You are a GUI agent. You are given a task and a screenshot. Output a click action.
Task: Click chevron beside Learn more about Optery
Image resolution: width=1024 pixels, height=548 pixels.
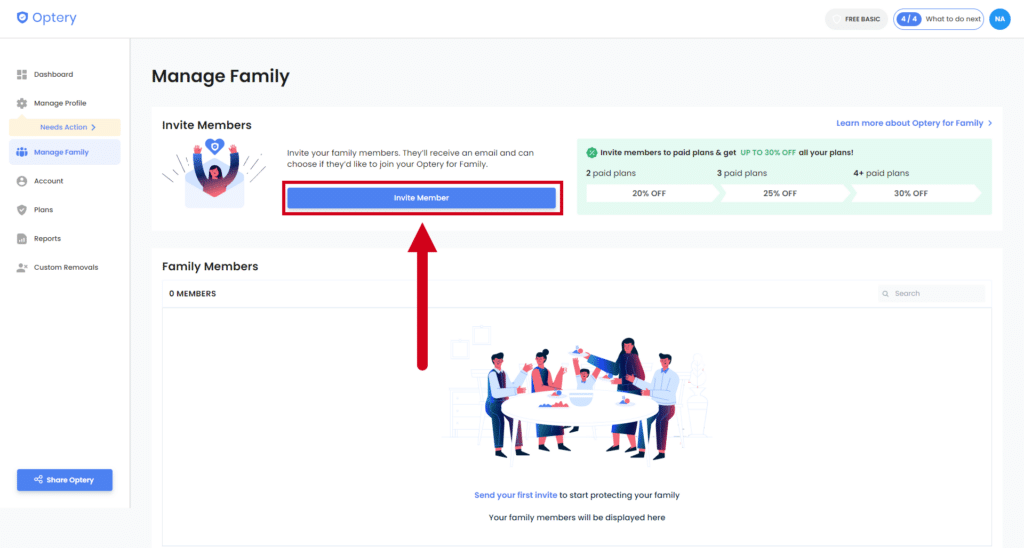(990, 123)
